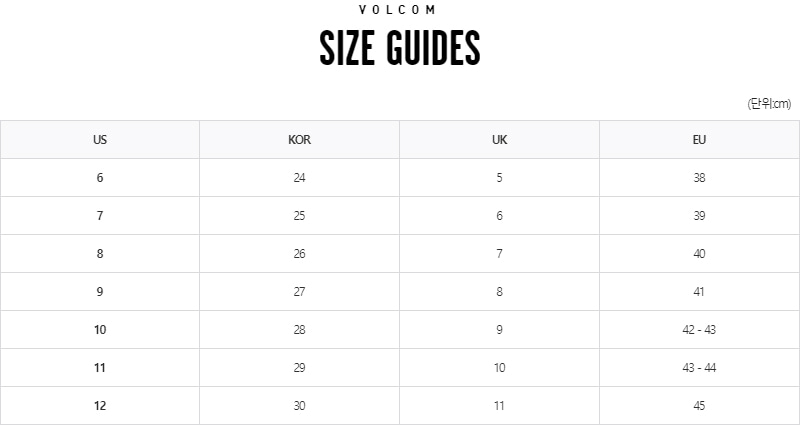The width and height of the screenshot is (800, 448).
Task: Click the UK column header
Action: pos(499,140)
